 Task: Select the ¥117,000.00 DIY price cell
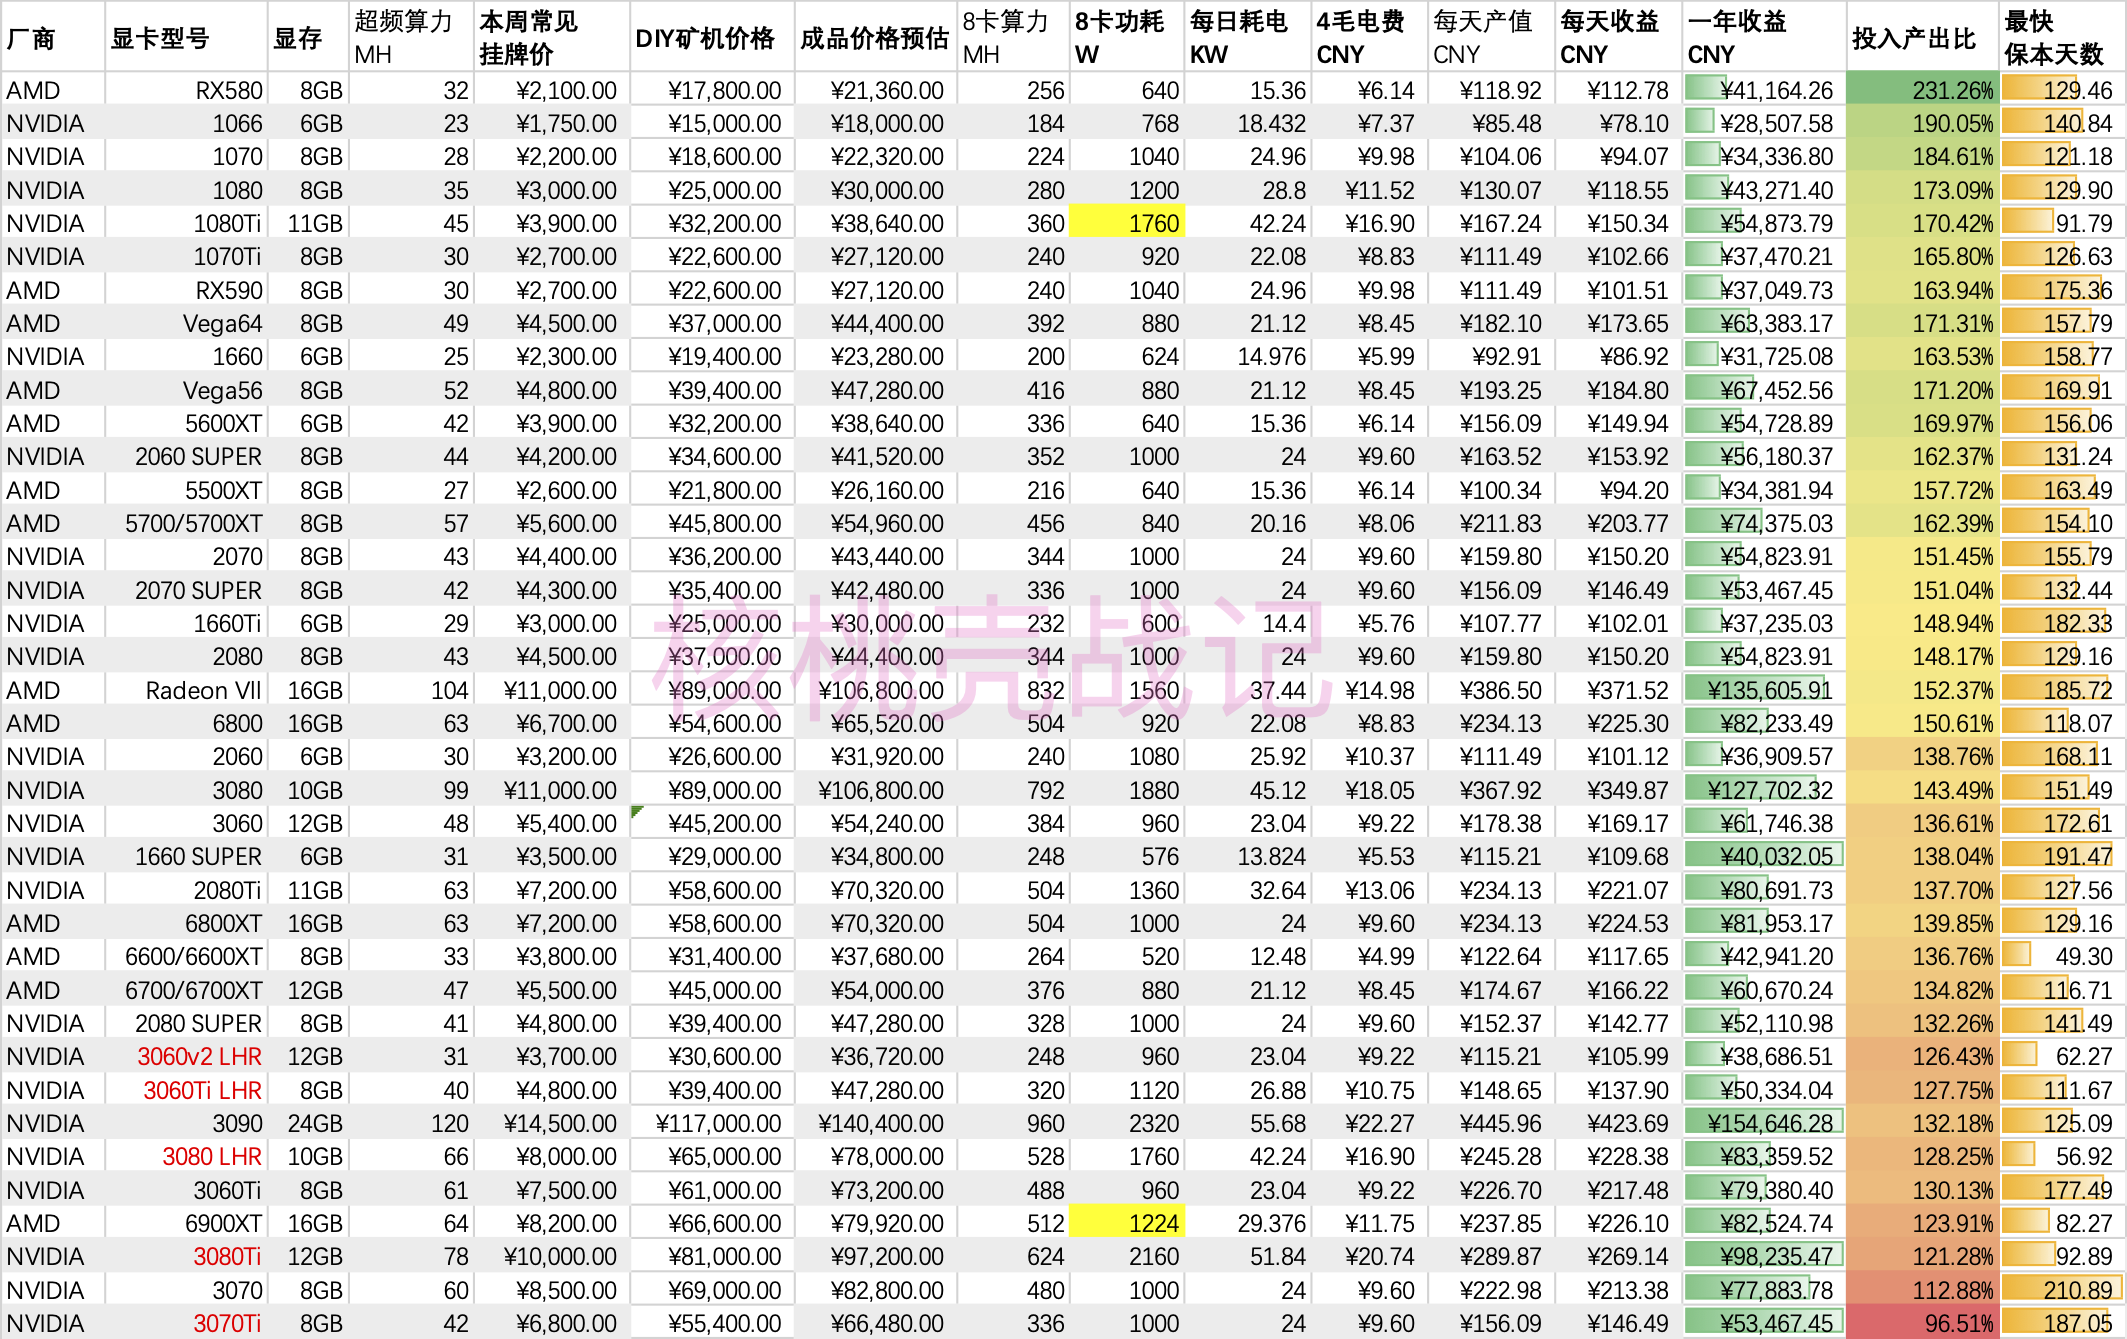pos(712,1123)
